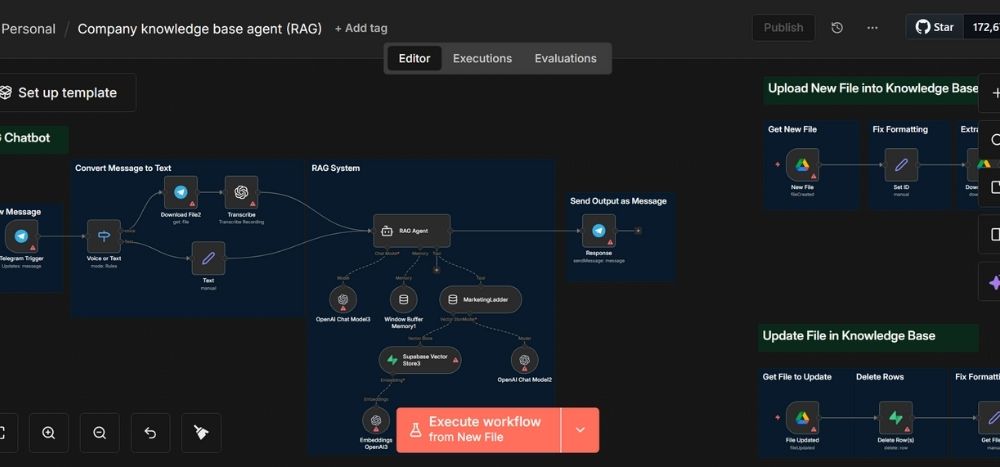Screen dimensions: 1000x467
Task: Select the OpenAI Chat Model2 node
Action: pos(524,360)
